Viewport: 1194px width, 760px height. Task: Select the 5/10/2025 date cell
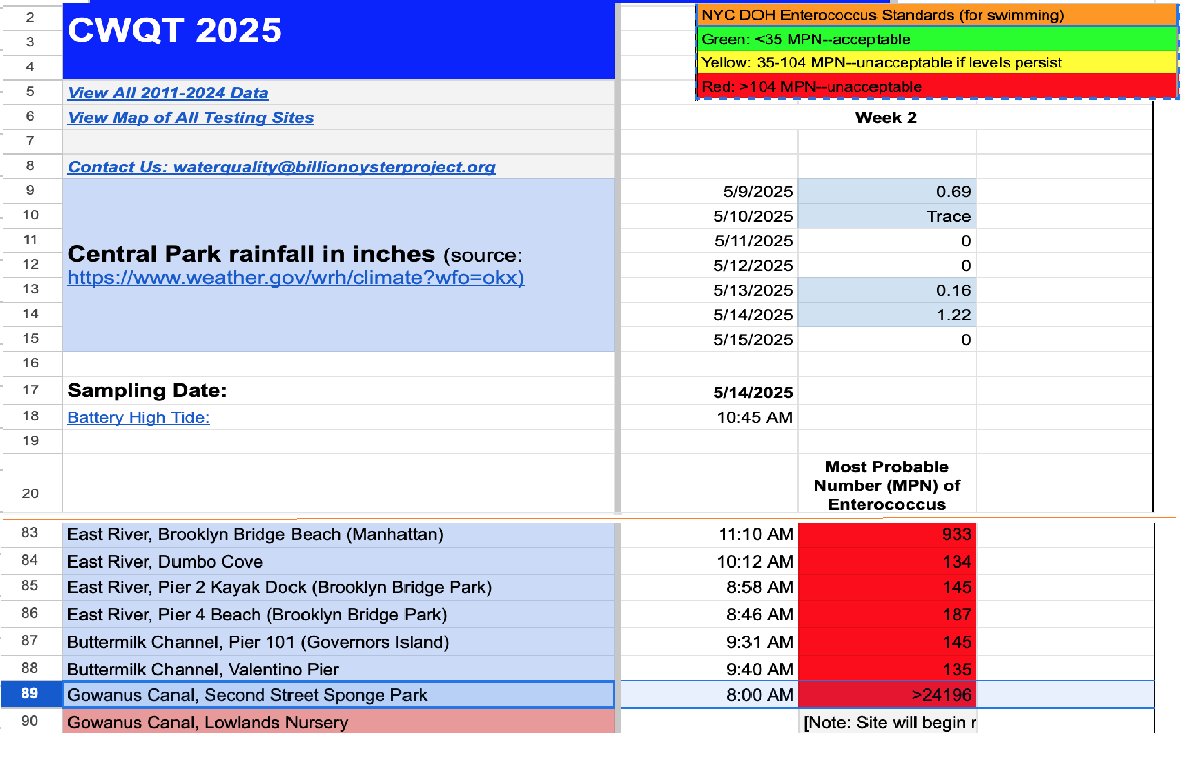pos(710,216)
